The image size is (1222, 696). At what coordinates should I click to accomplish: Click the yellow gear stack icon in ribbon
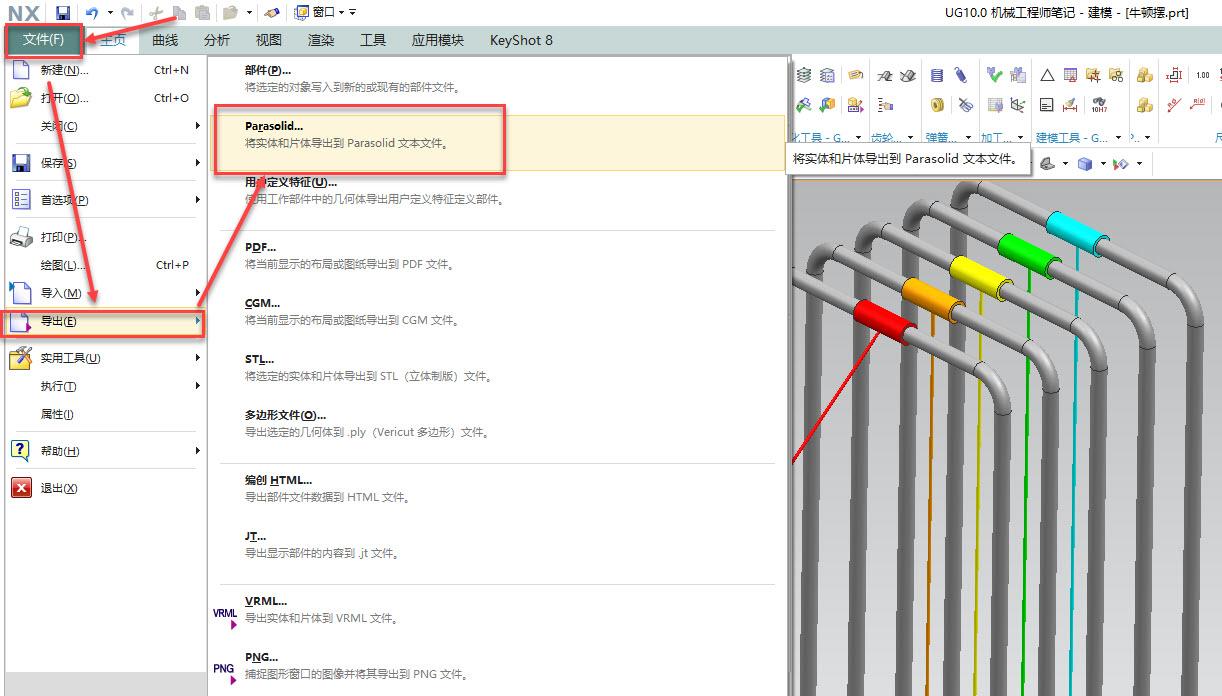tap(1146, 75)
